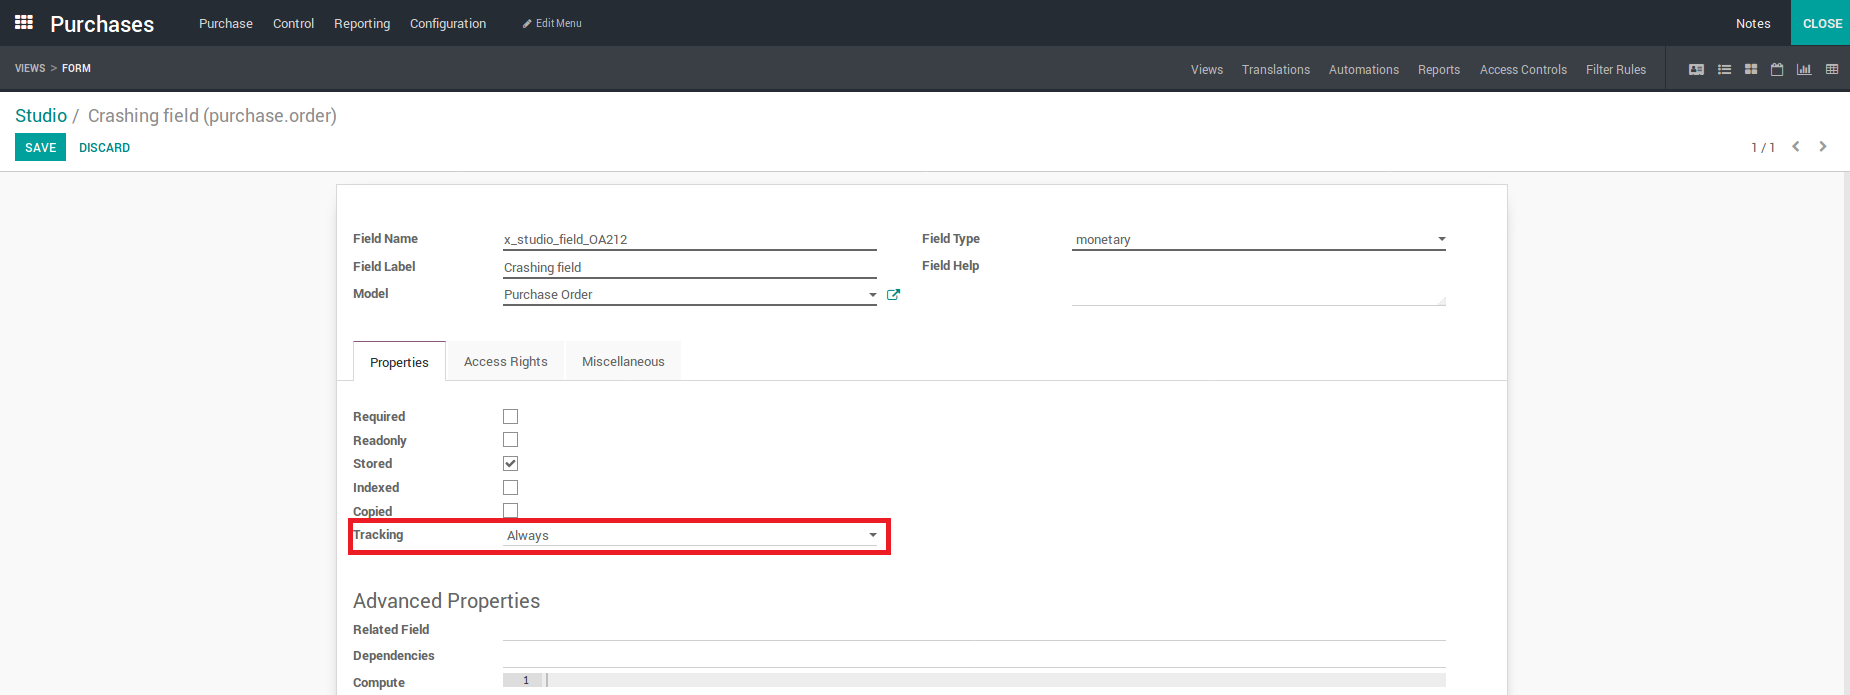This screenshot has width=1850, height=695.
Task: Open Translations in Studio bar
Action: pyautogui.click(x=1276, y=69)
